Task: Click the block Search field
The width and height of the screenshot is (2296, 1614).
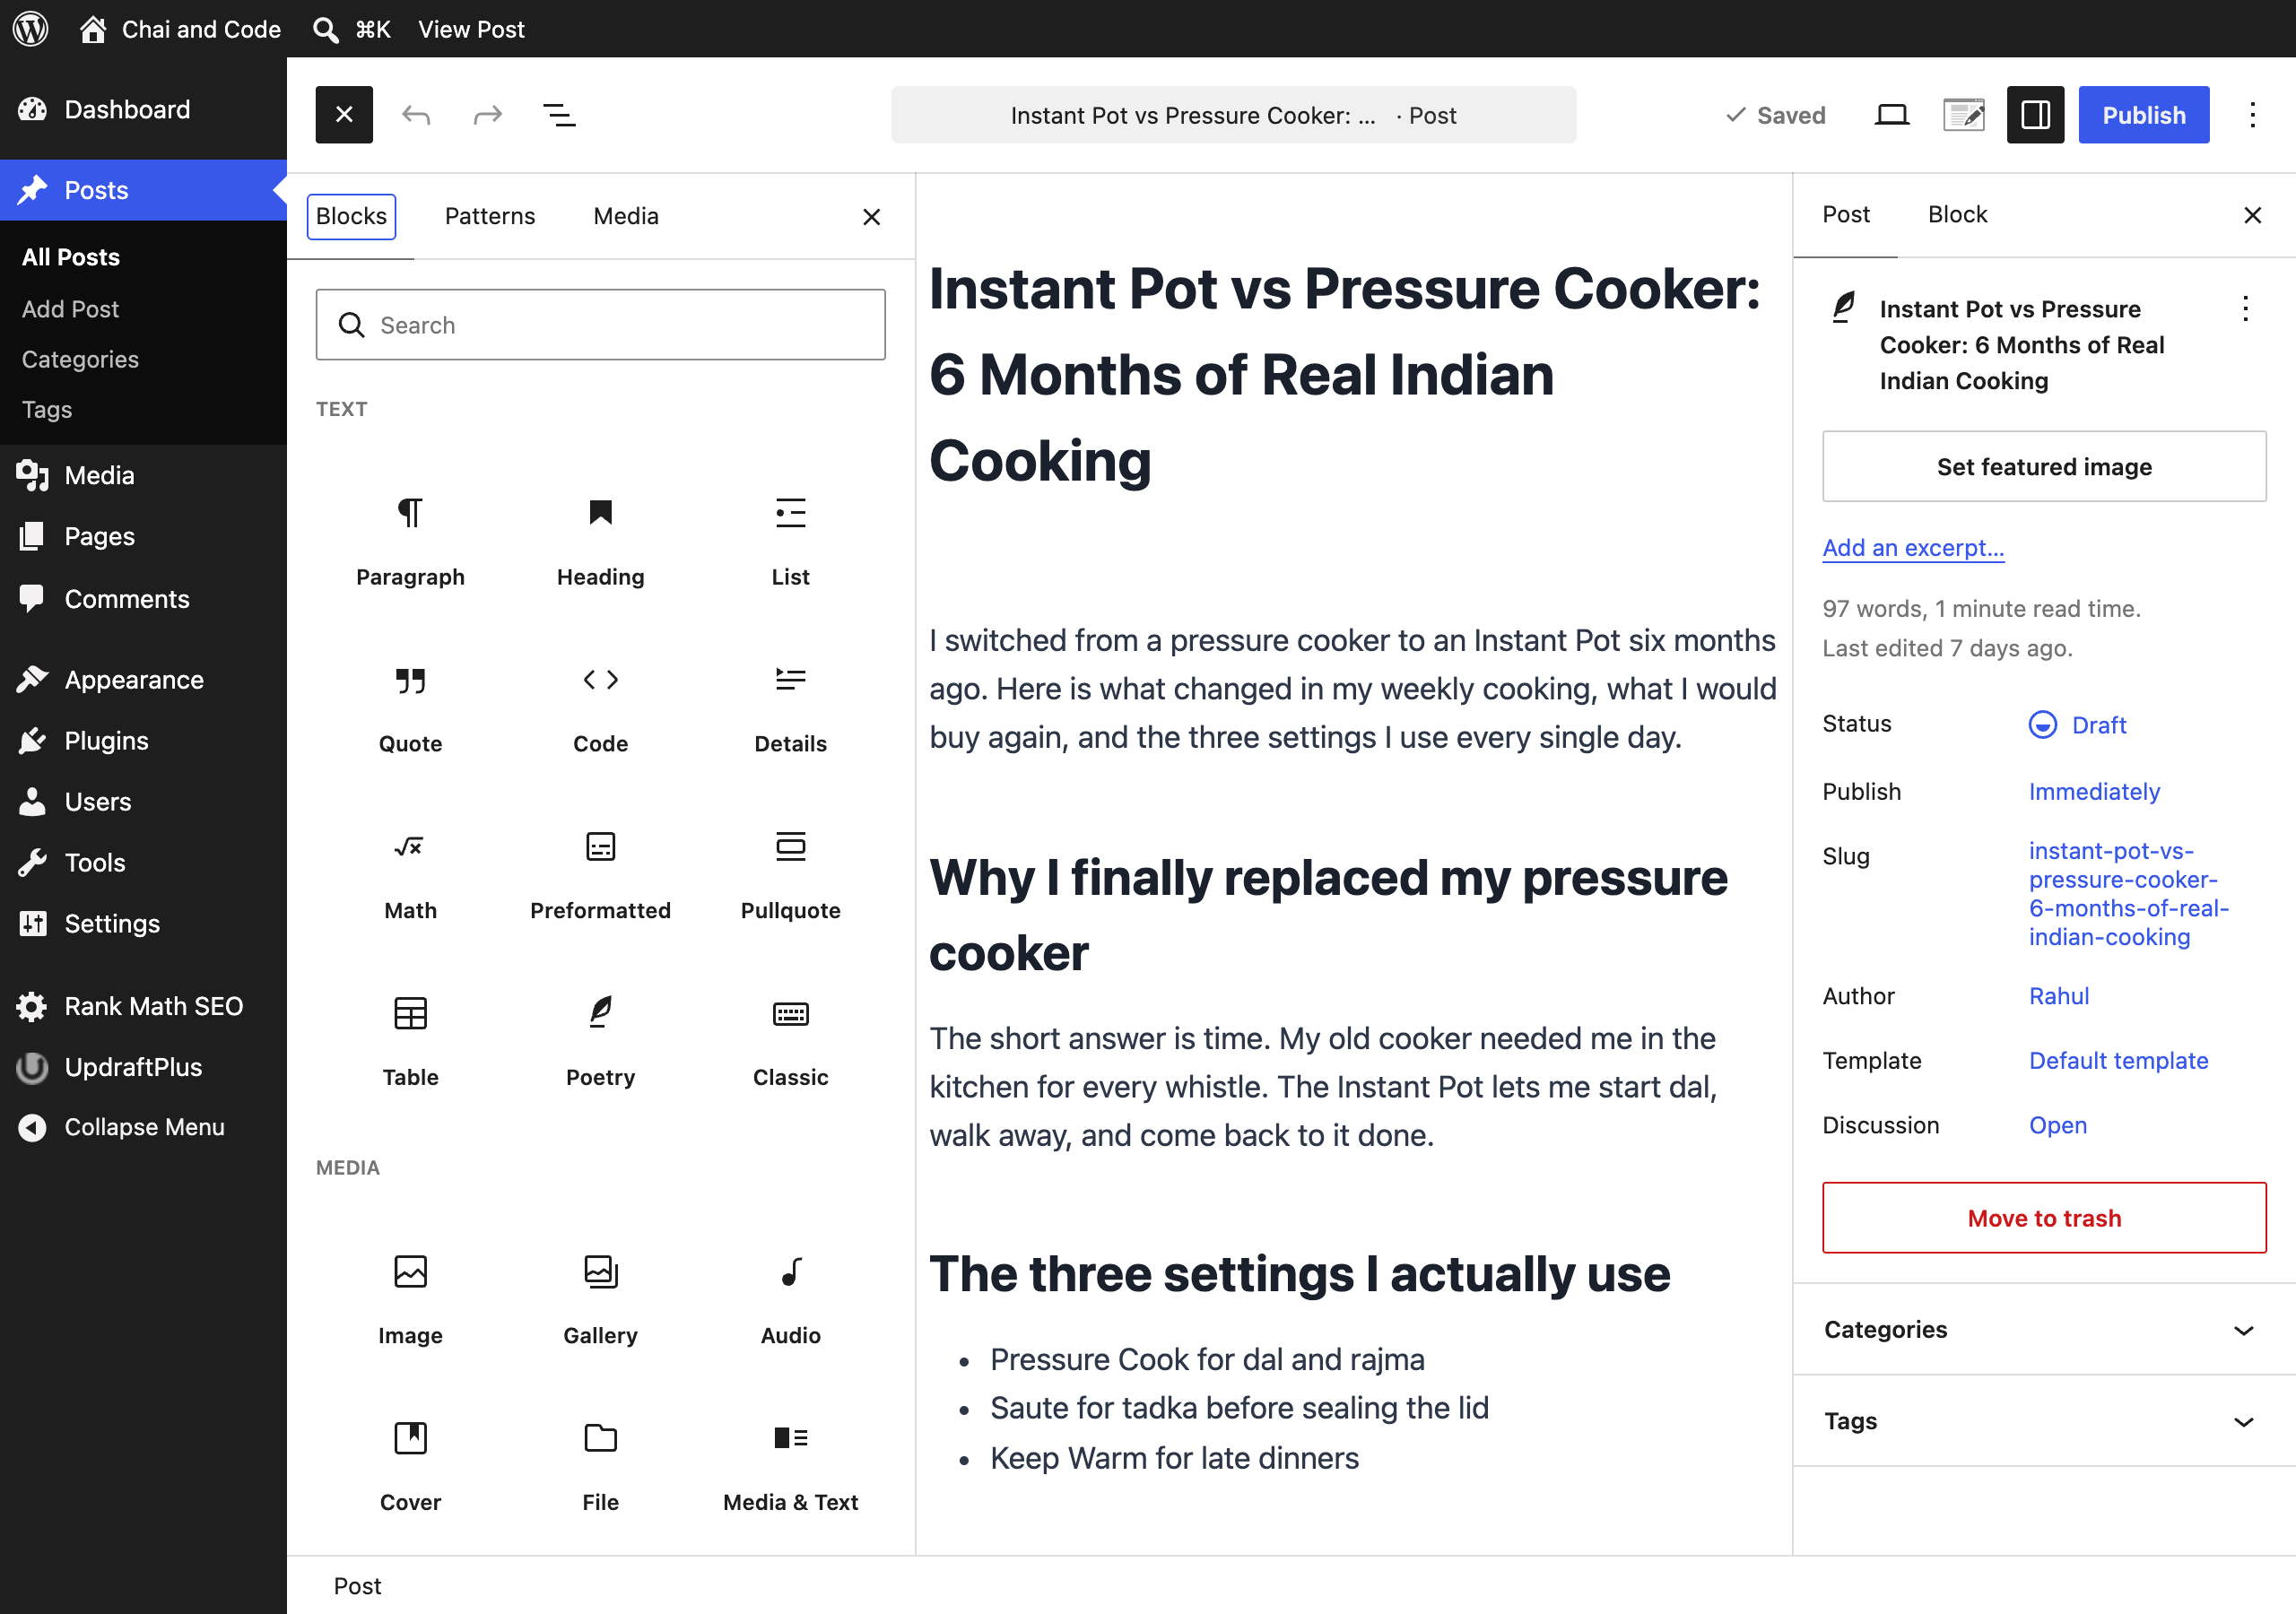Action: point(600,325)
